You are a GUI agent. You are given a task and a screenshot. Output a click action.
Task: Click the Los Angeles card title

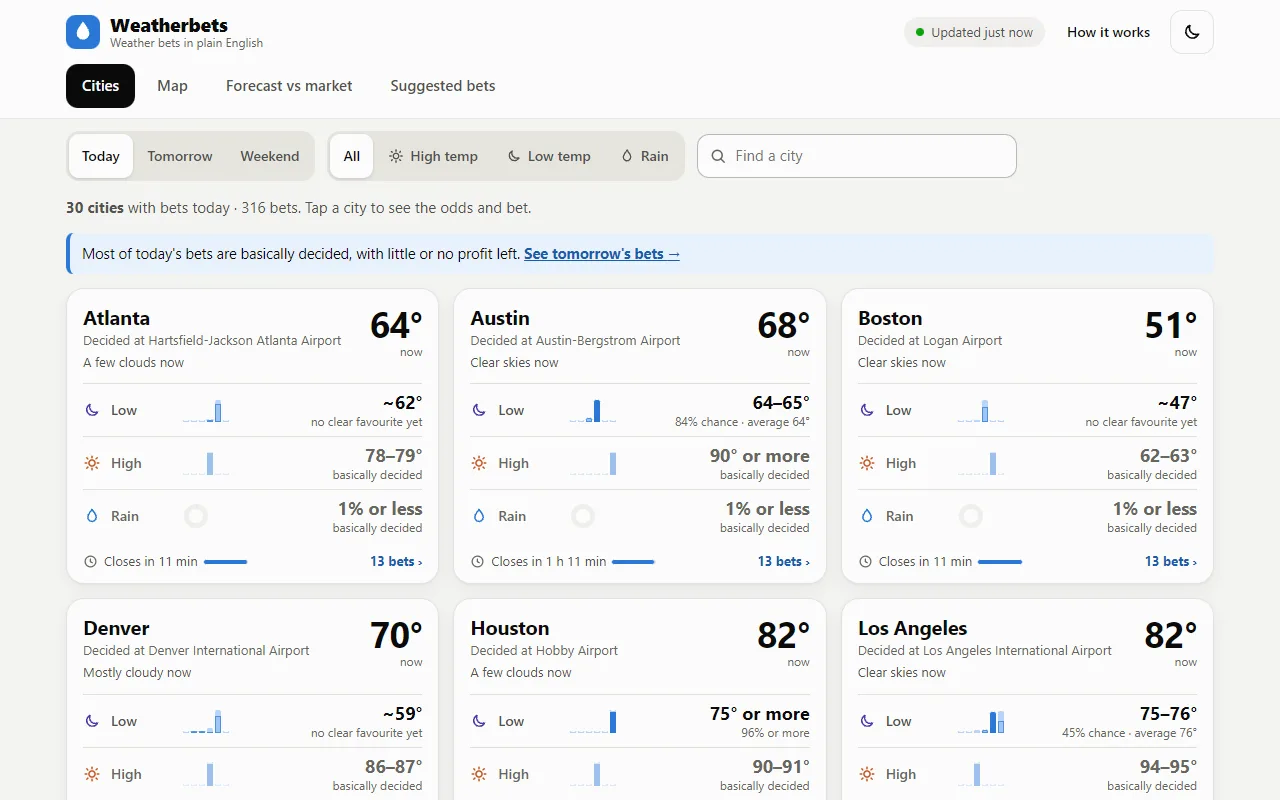click(x=912, y=628)
